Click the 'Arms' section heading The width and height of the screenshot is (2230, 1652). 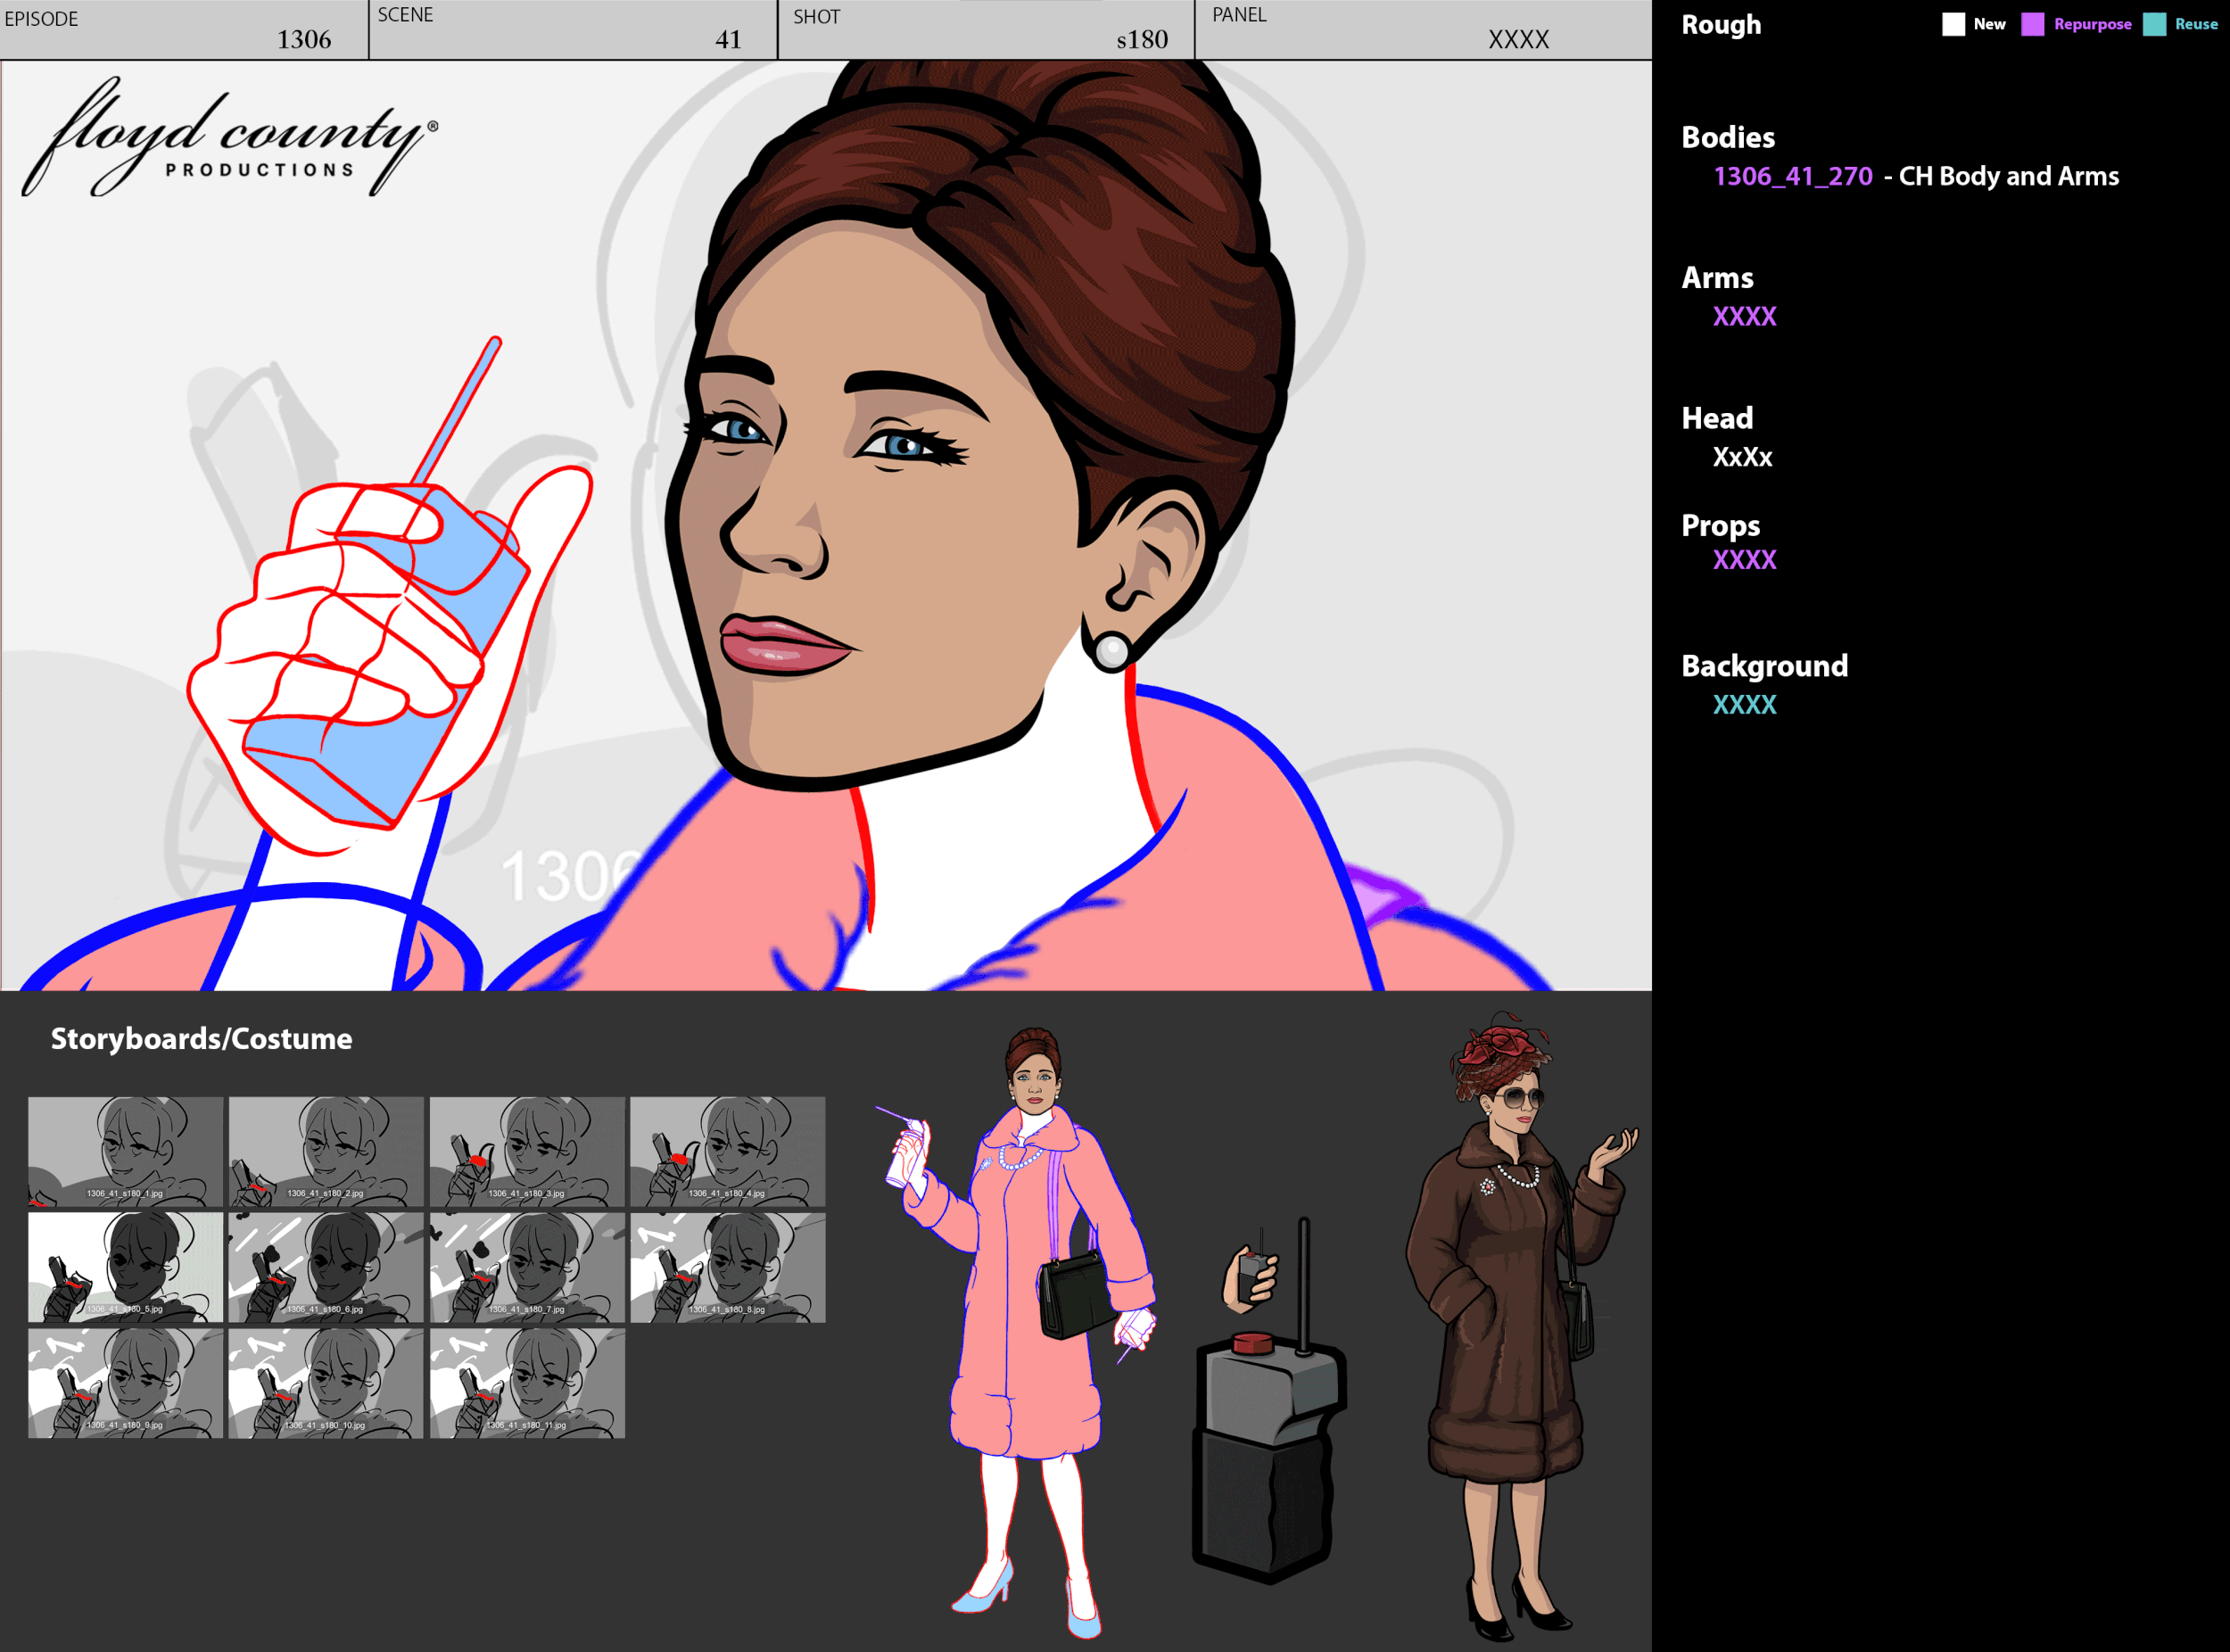[1717, 277]
